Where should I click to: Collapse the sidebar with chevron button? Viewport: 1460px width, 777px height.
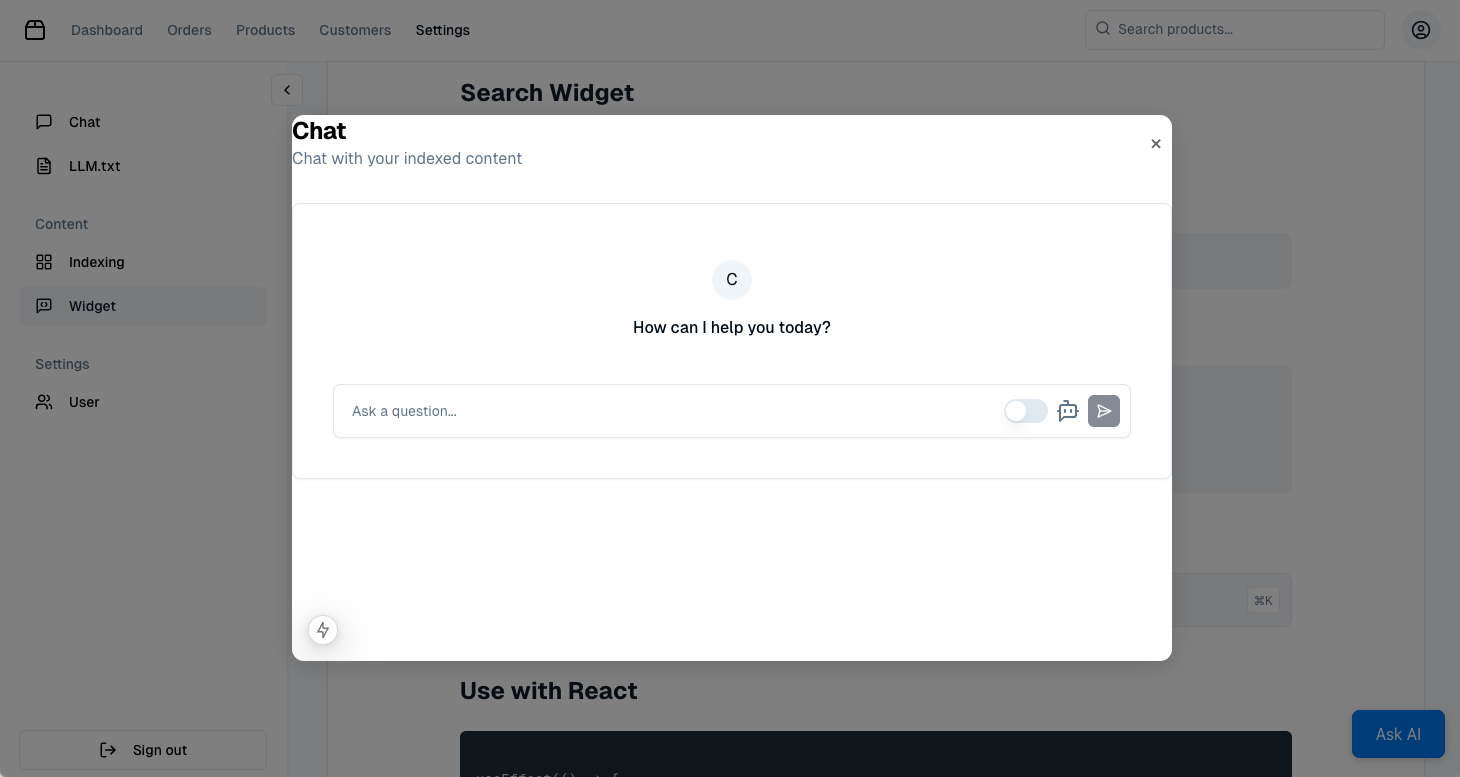coord(286,90)
